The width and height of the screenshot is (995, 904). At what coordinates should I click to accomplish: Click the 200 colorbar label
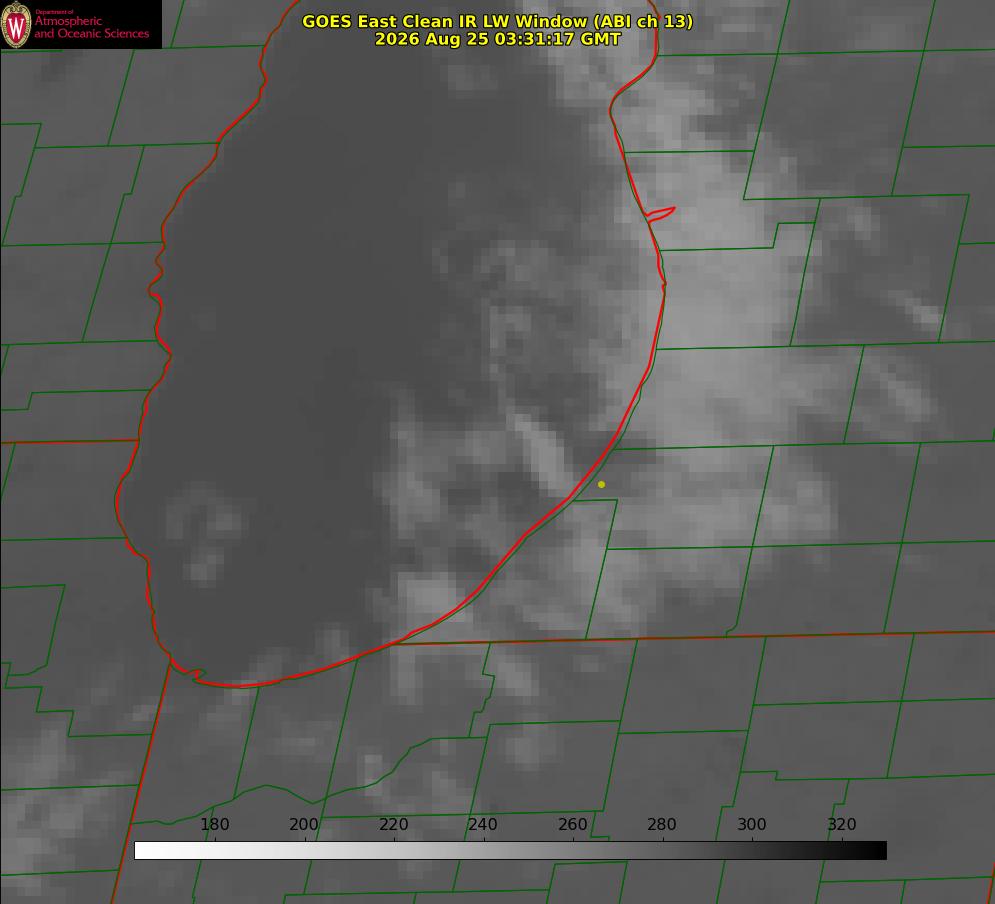click(x=303, y=824)
